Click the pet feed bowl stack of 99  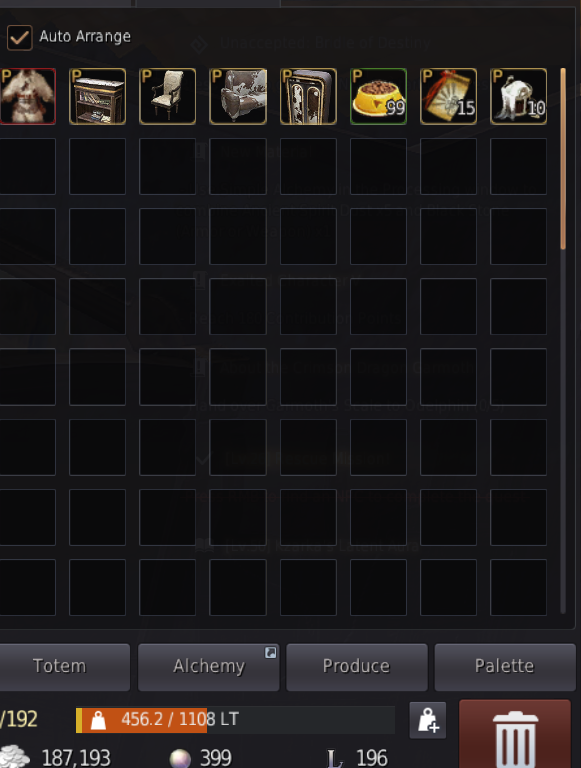378,96
